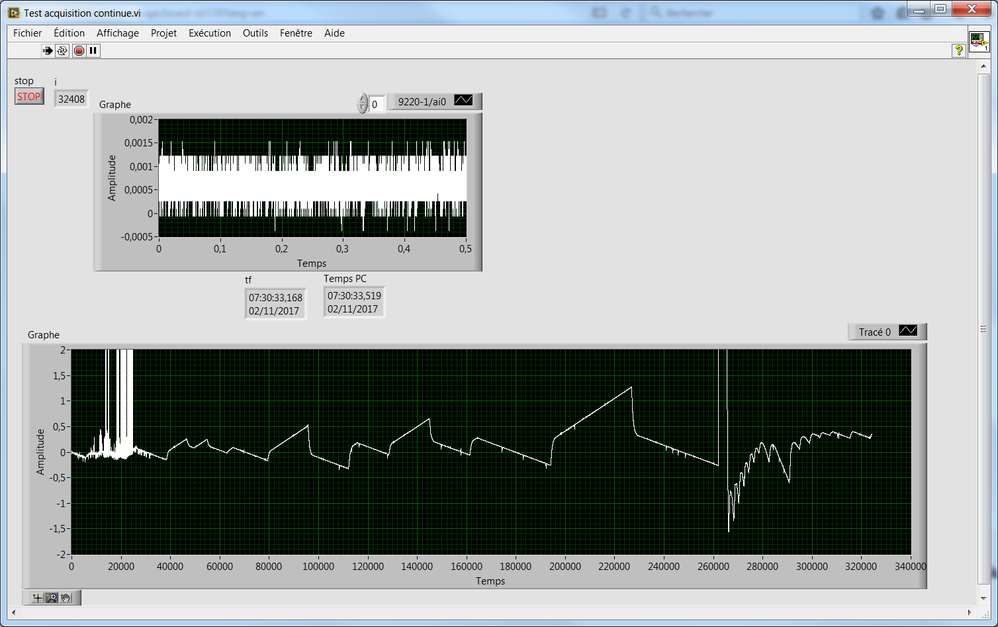
Task: Open the Projet menu
Action: point(164,33)
